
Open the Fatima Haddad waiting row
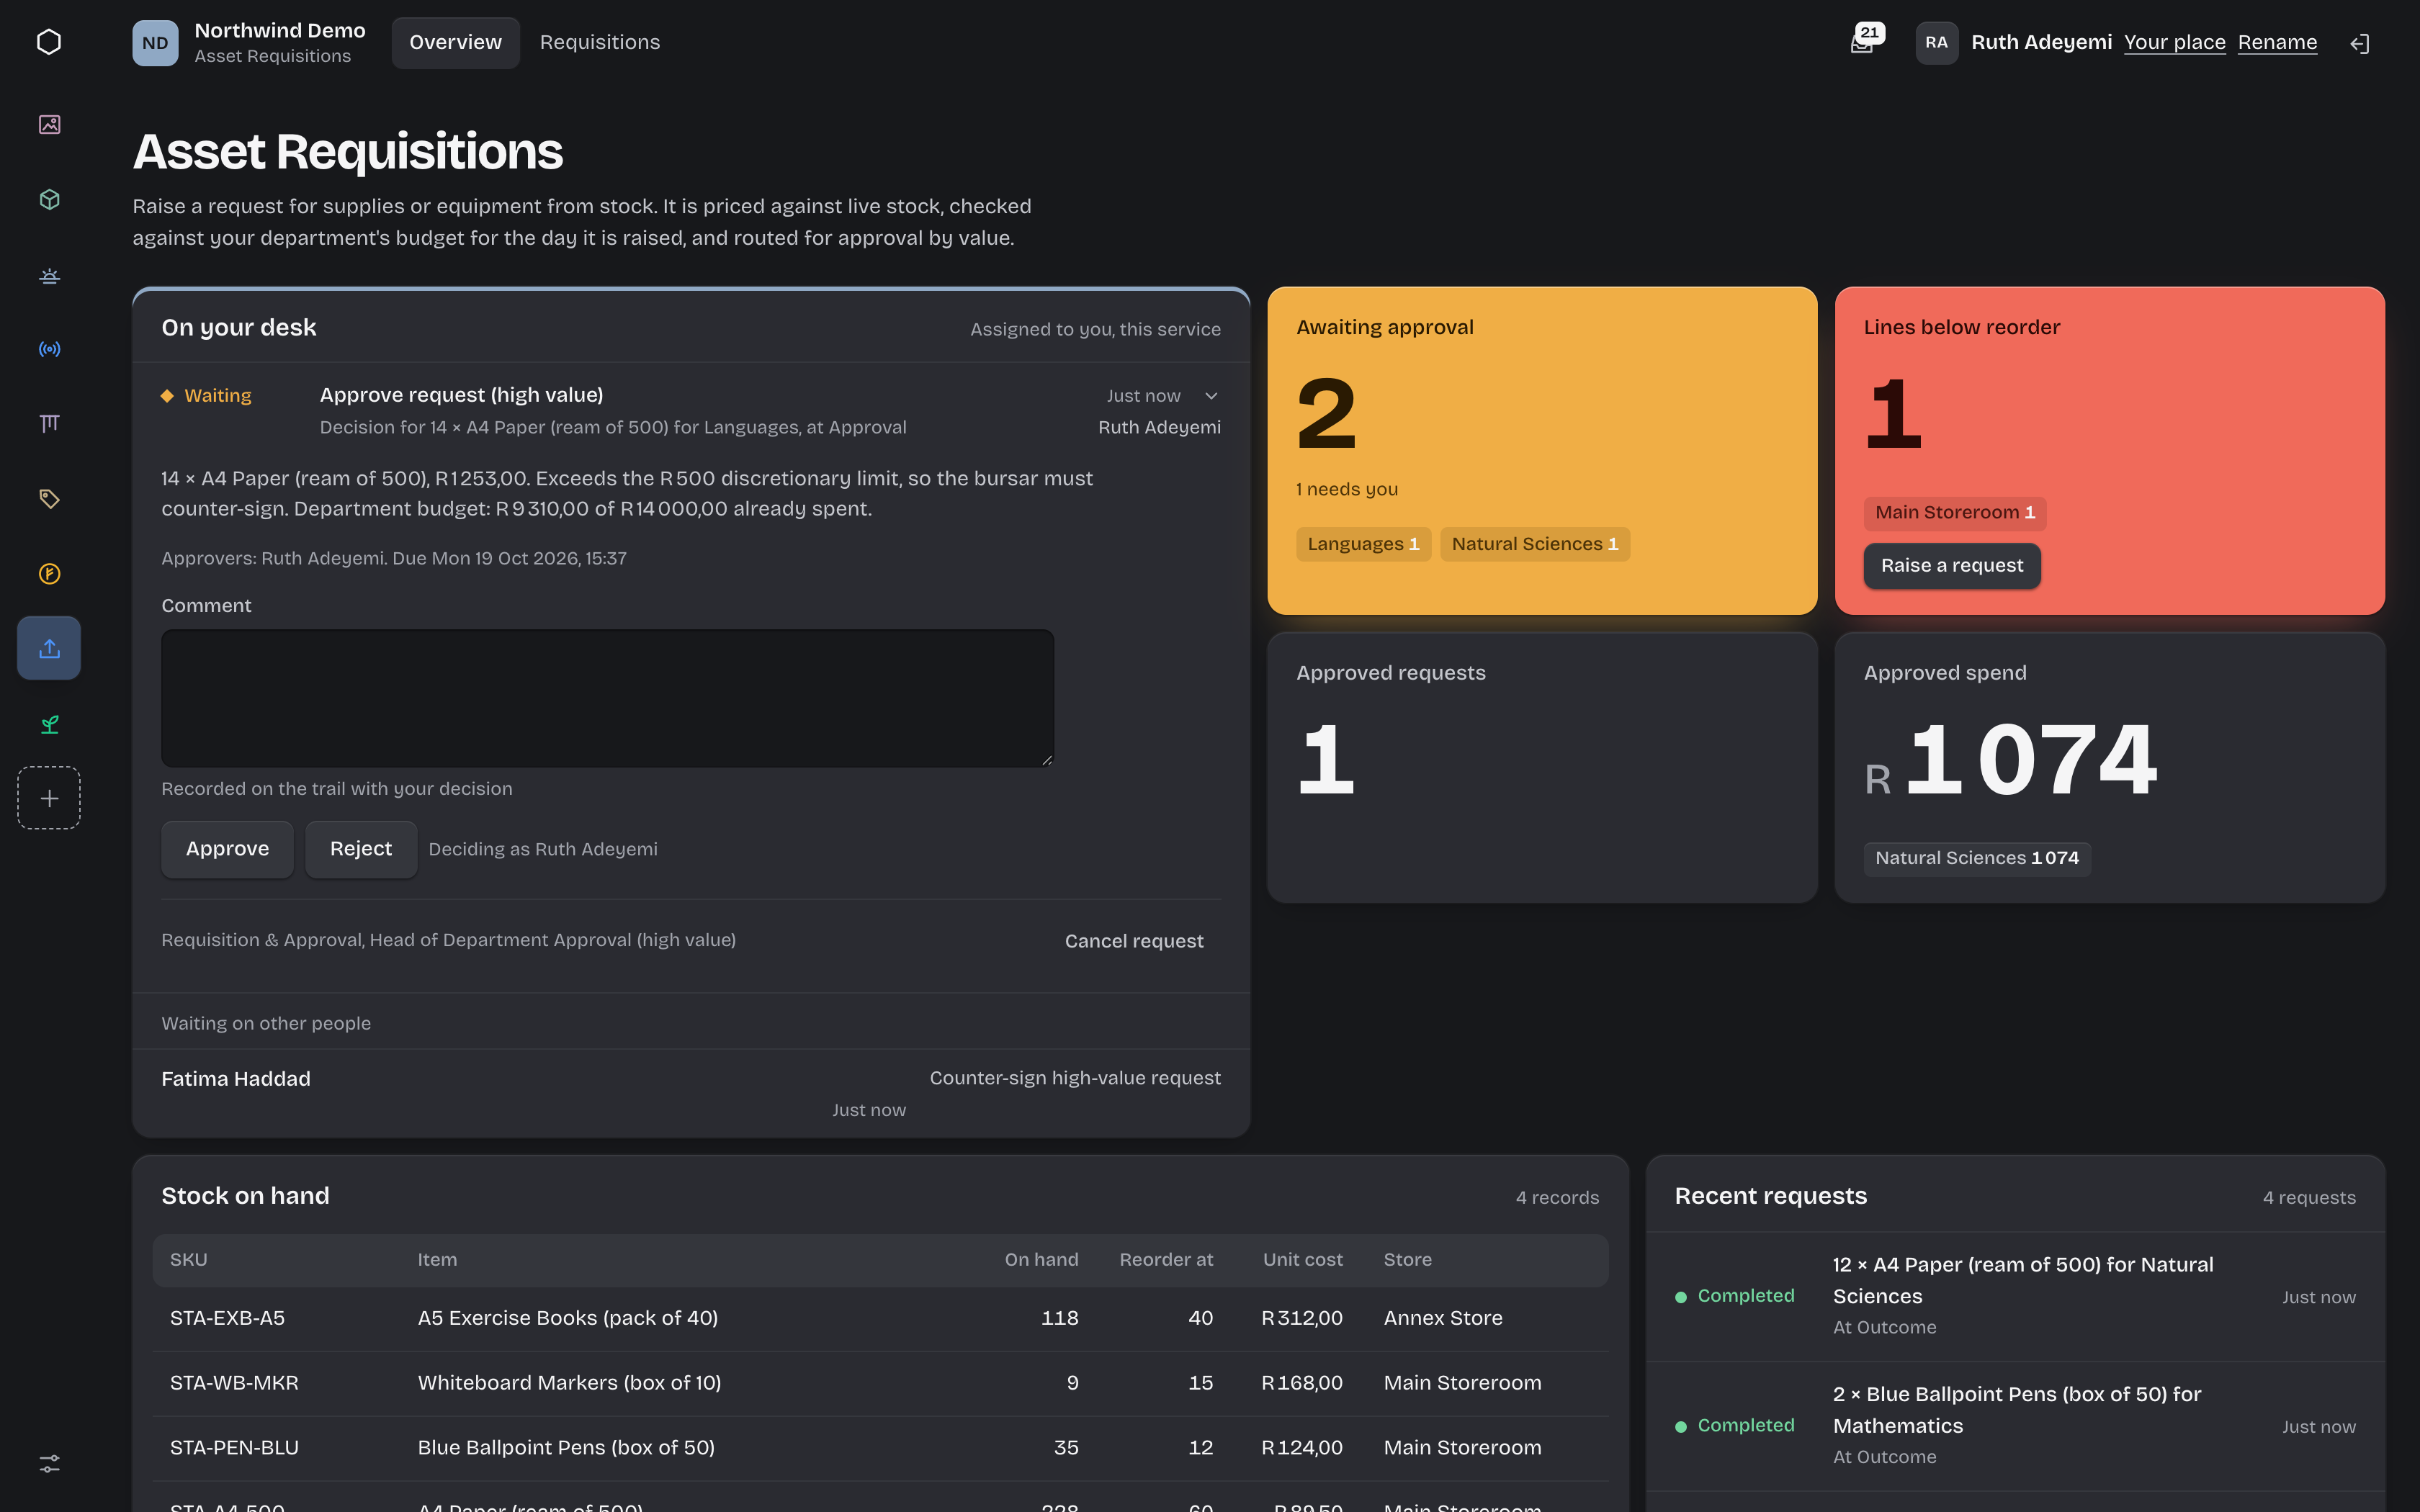pyautogui.click(x=691, y=1093)
